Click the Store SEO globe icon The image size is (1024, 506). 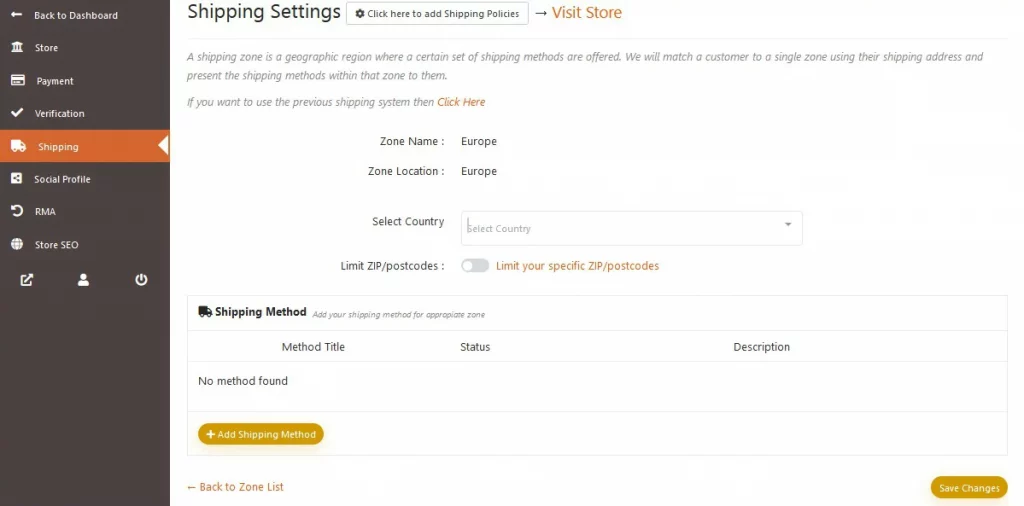tap(17, 244)
